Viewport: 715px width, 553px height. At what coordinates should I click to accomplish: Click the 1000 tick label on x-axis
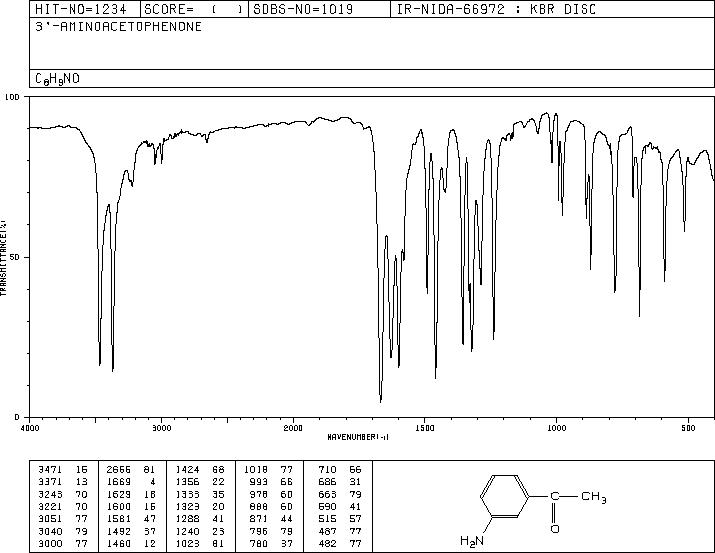pyautogui.click(x=556, y=428)
